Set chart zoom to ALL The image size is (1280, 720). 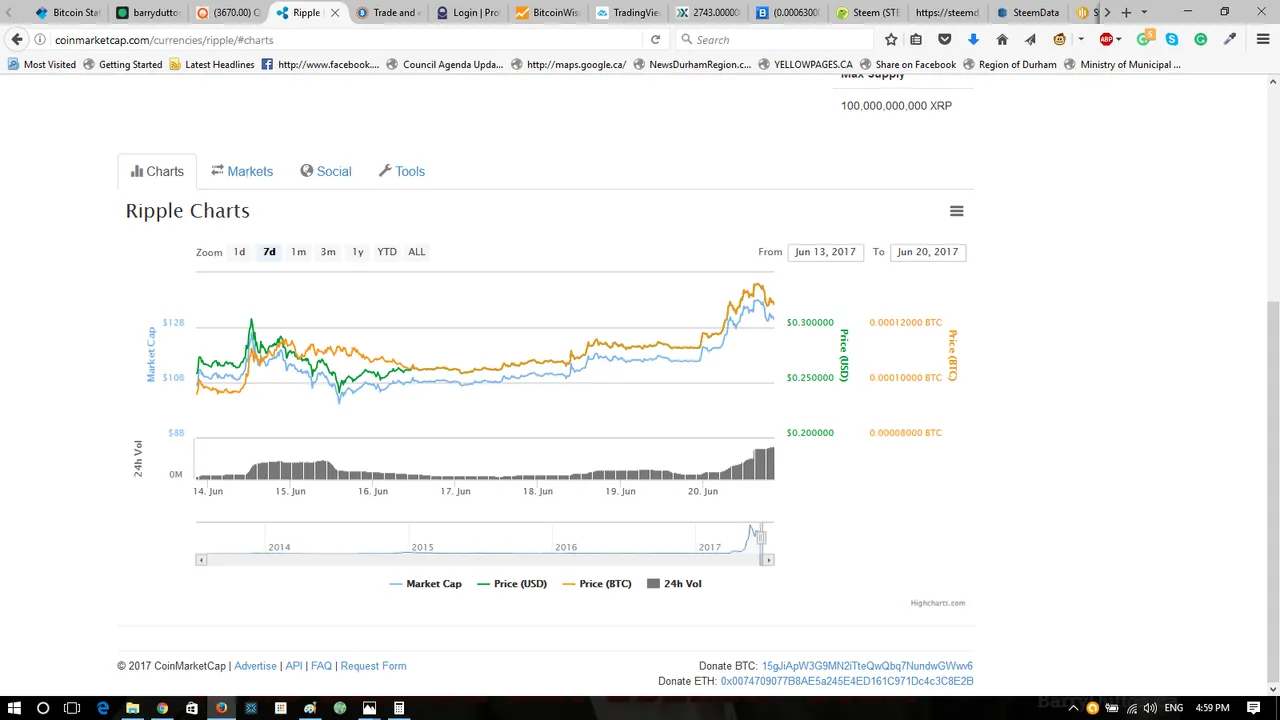pos(417,252)
